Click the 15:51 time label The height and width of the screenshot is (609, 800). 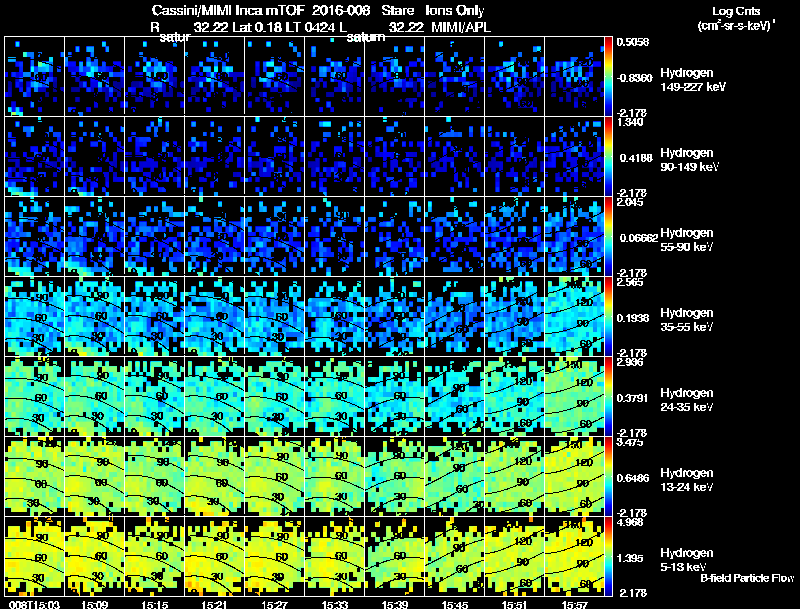[x=514, y=605]
